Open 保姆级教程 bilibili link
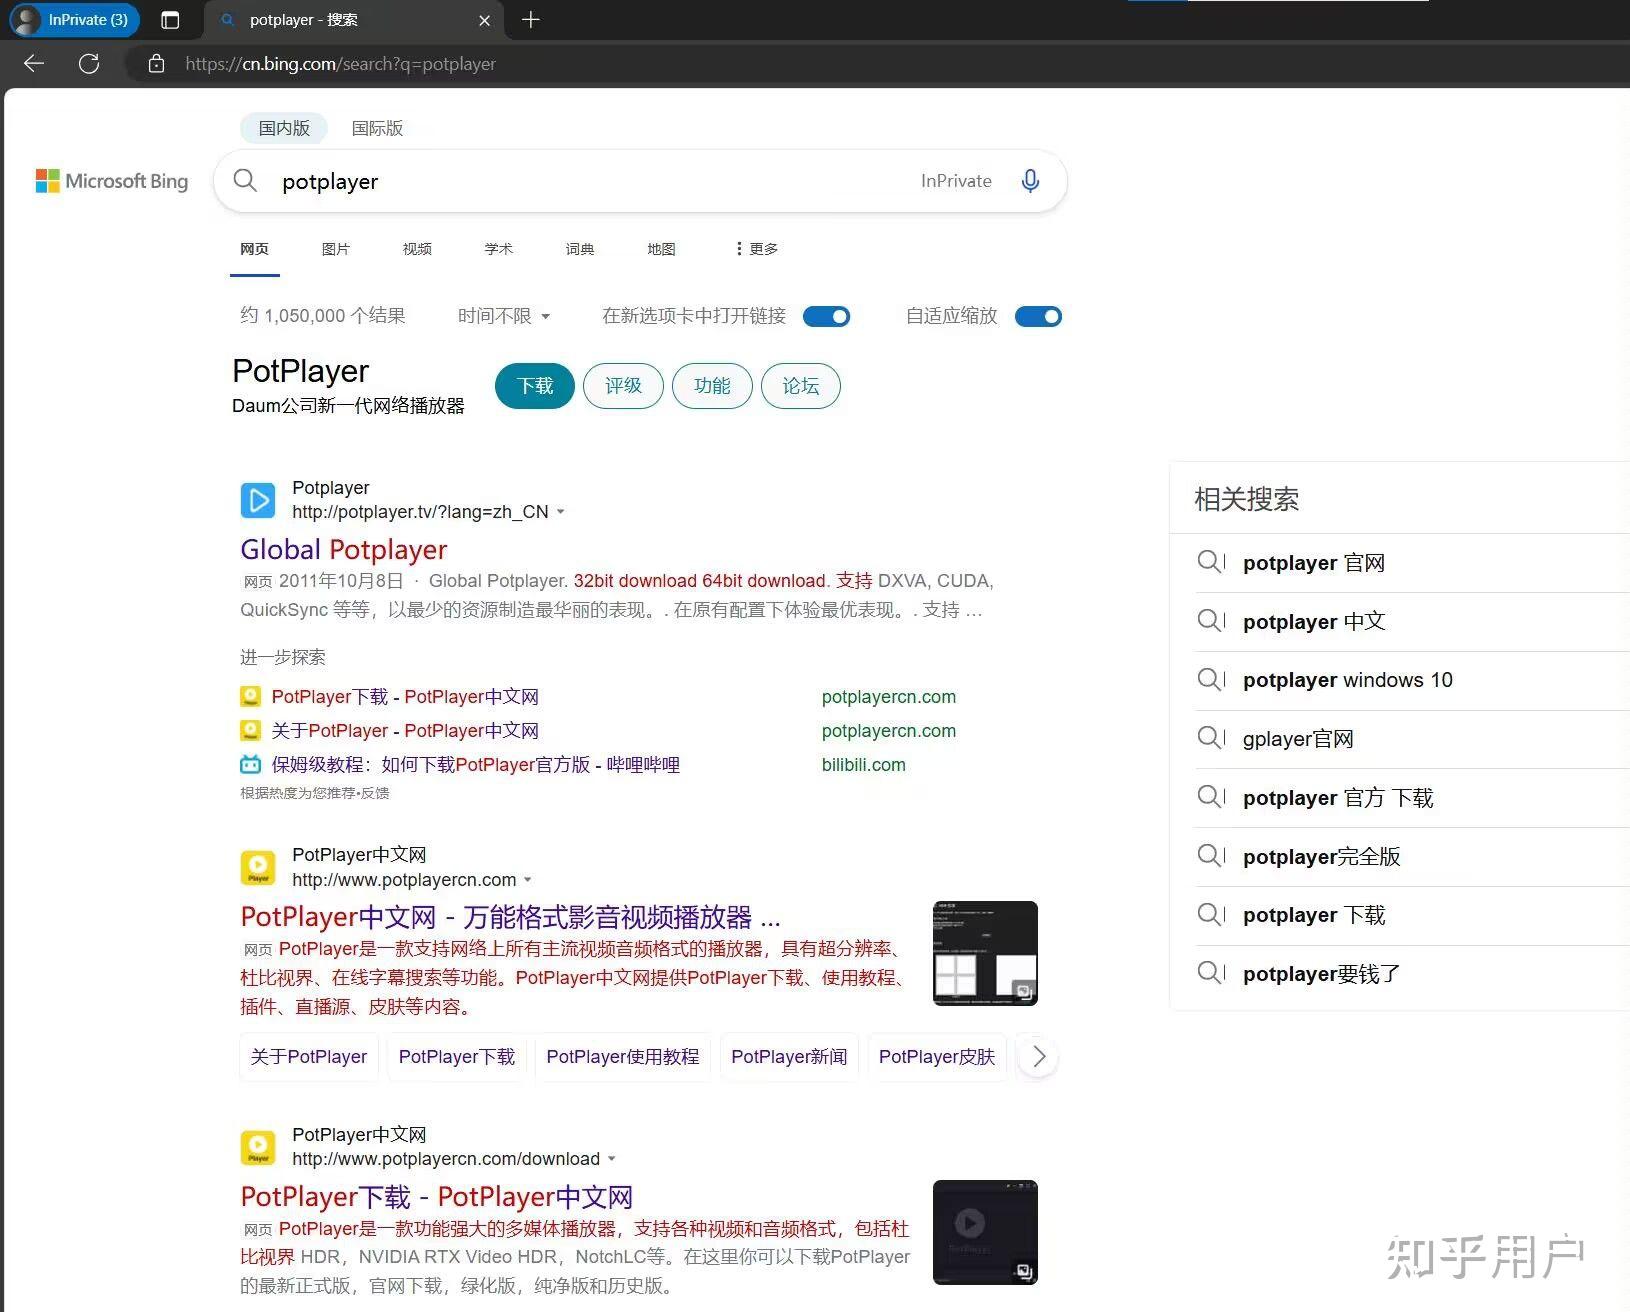 click(x=475, y=765)
